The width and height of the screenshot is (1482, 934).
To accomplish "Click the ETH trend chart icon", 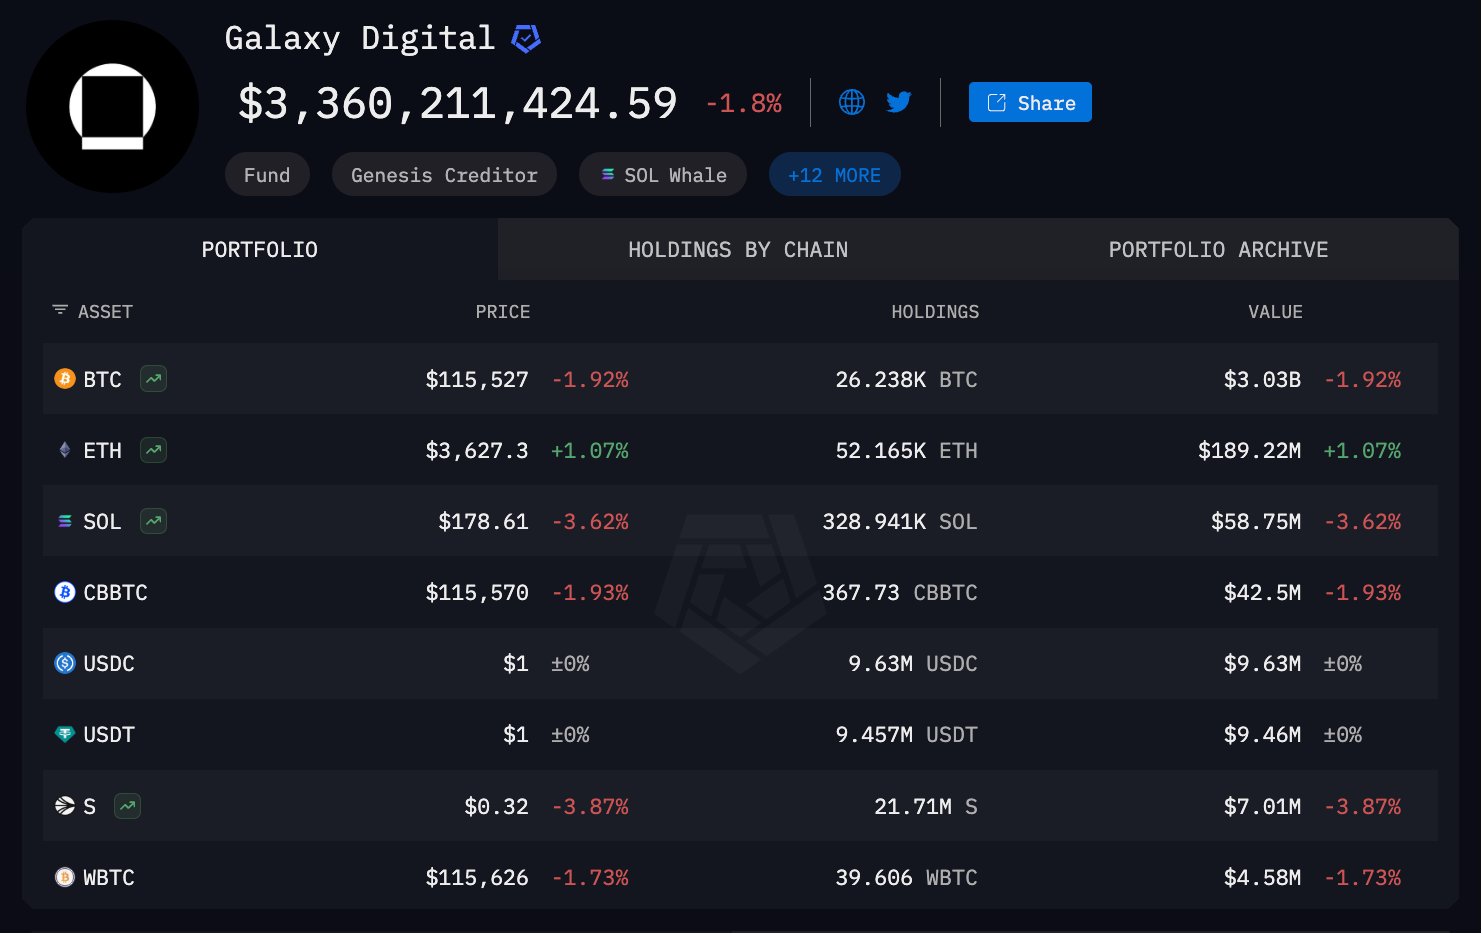I will coord(153,450).
